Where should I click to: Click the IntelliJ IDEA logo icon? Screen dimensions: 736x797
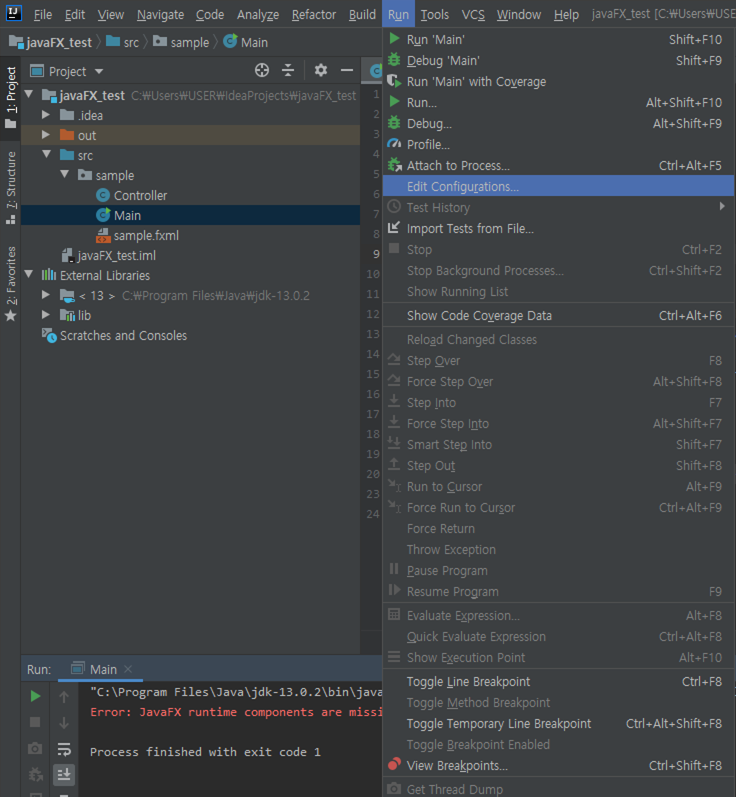pos(13,12)
